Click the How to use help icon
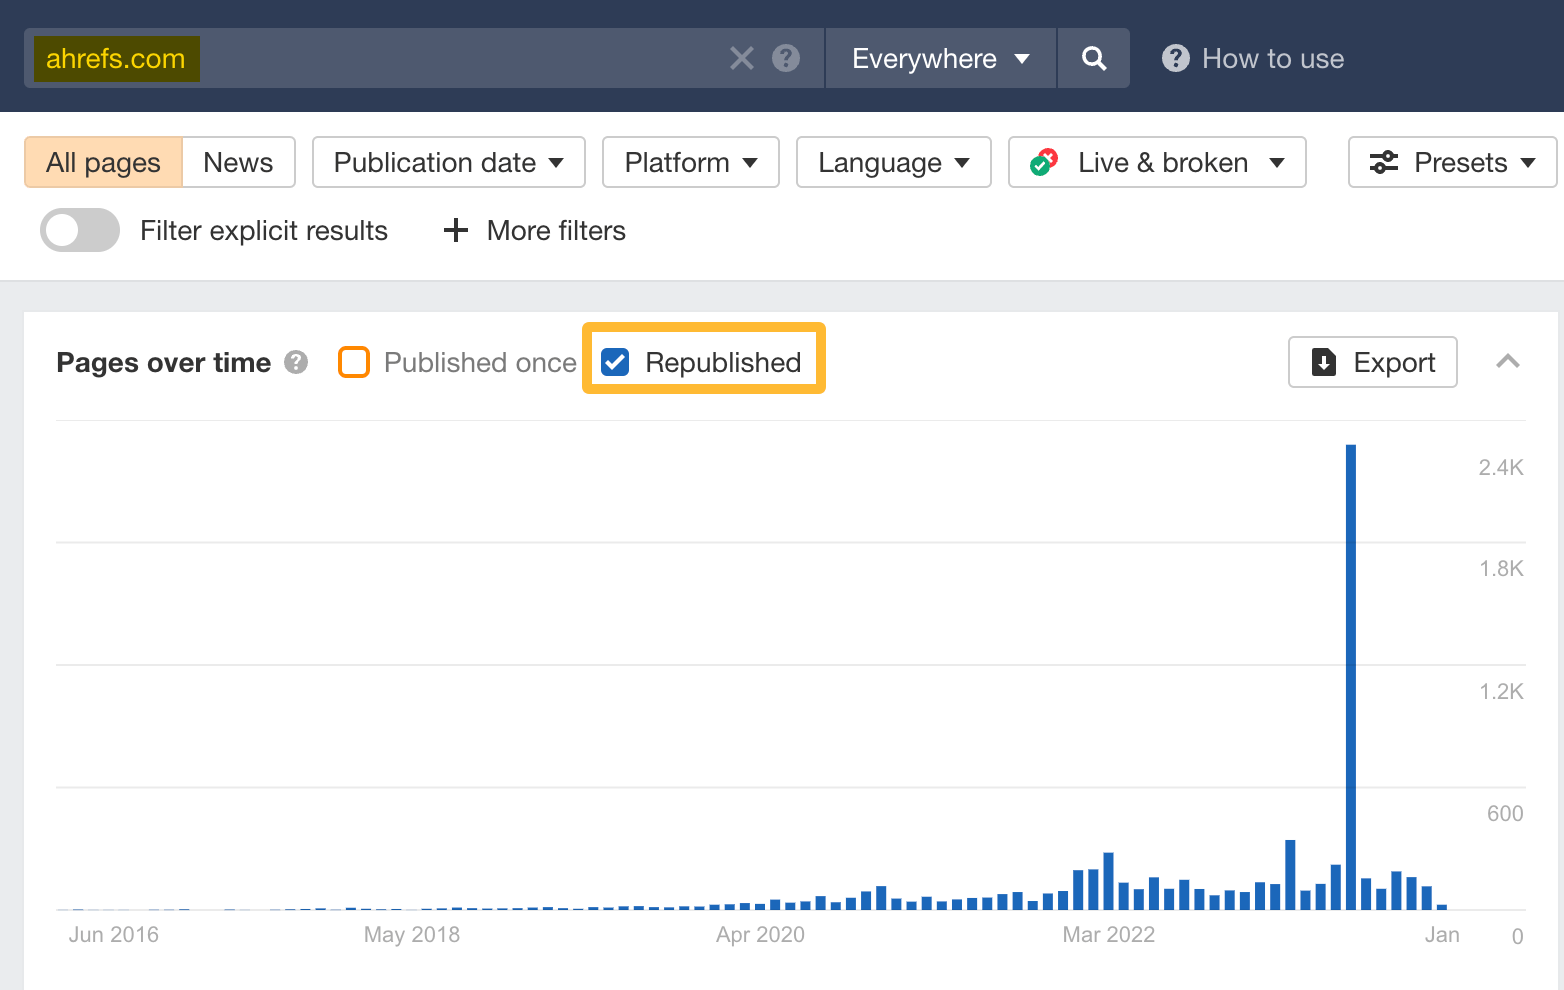This screenshot has width=1564, height=990. click(1175, 58)
